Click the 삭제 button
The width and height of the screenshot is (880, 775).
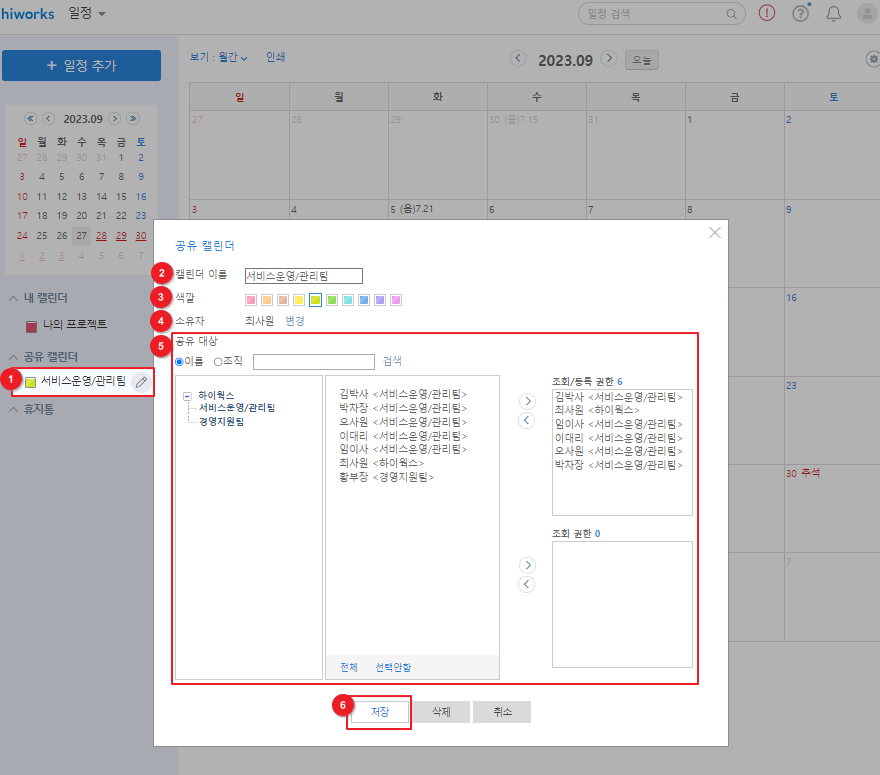[x=441, y=712]
